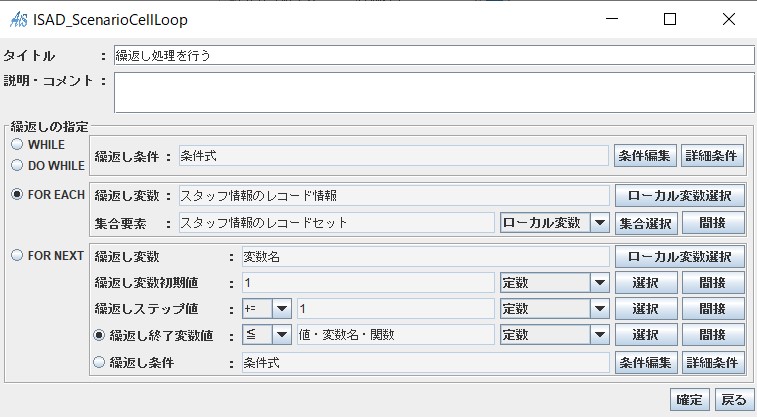Click the 詳細条件 button in top condition row
Viewport: 757px width, 417px height.
pyautogui.click(x=712, y=156)
